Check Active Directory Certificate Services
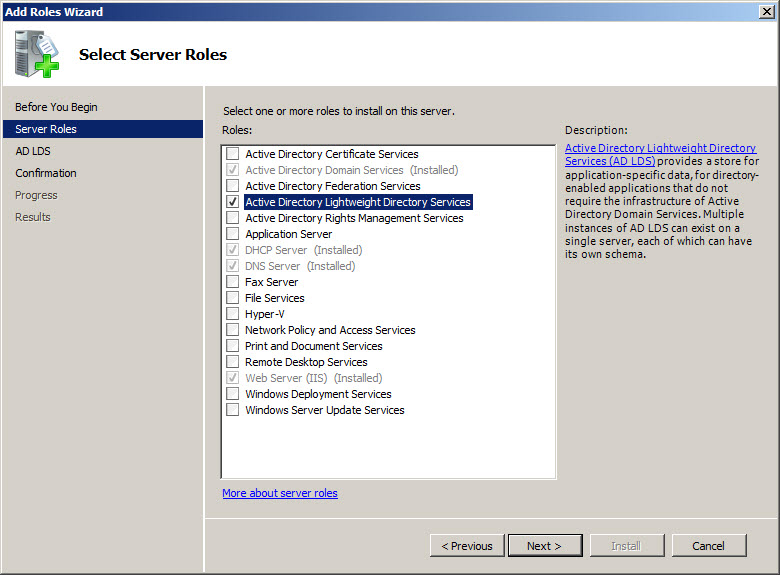Viewport: 780px width, 575px height. 232,154
